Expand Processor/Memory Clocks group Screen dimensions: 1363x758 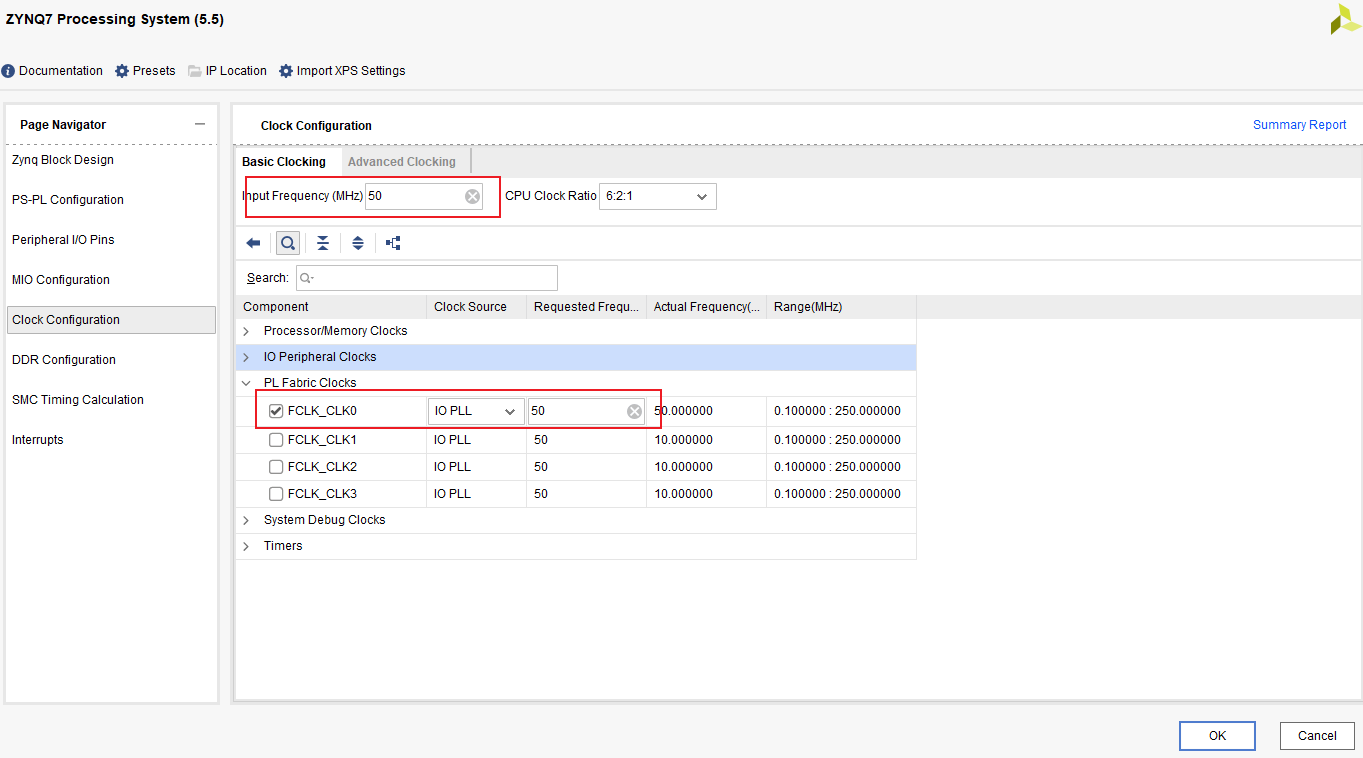tap(246, 331)
